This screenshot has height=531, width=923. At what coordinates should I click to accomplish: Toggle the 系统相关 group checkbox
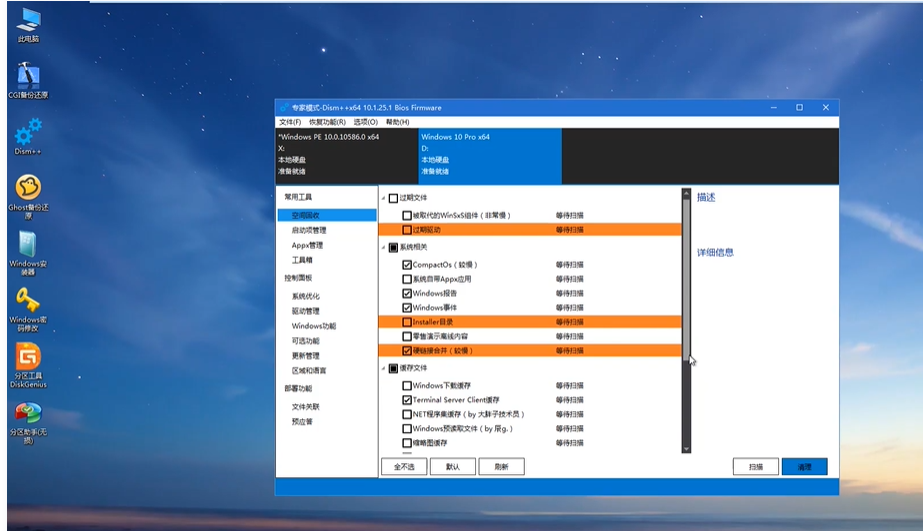[394, 247]
